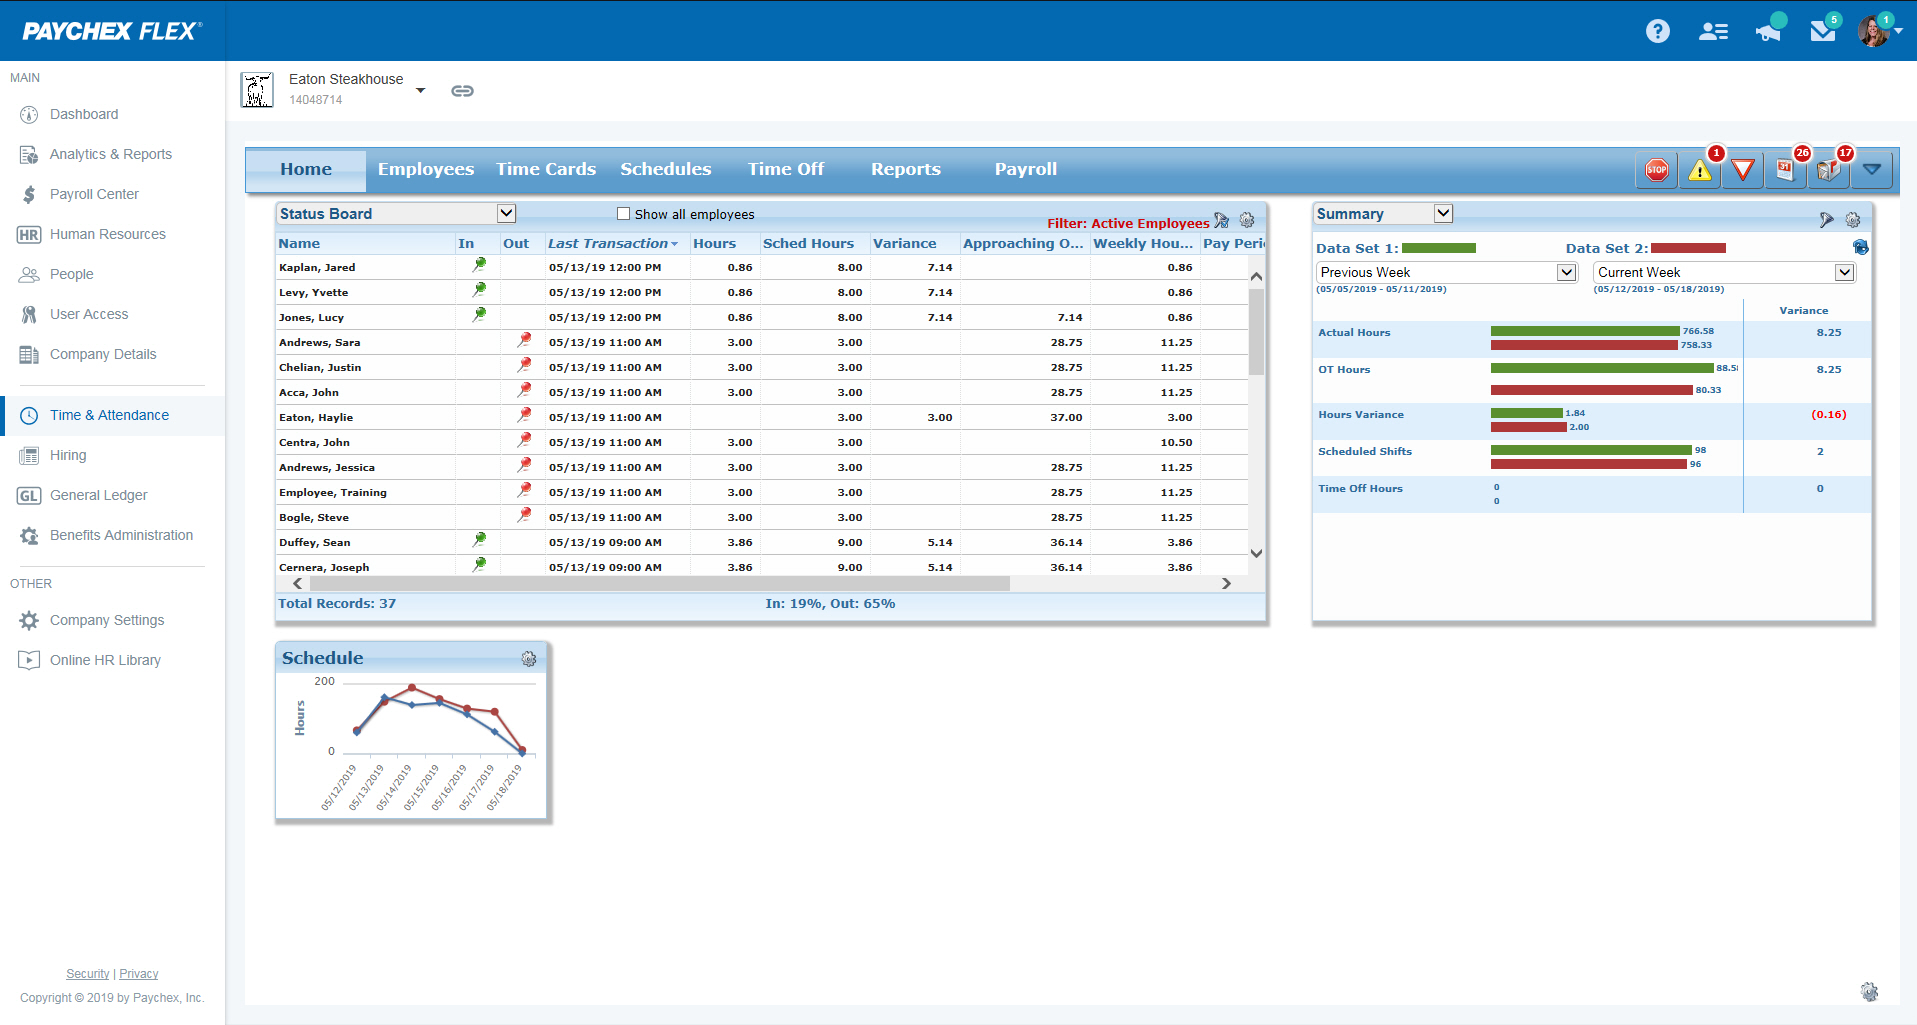
Task: Enable the Show all employees checkbox
Action: click(624, 214)
